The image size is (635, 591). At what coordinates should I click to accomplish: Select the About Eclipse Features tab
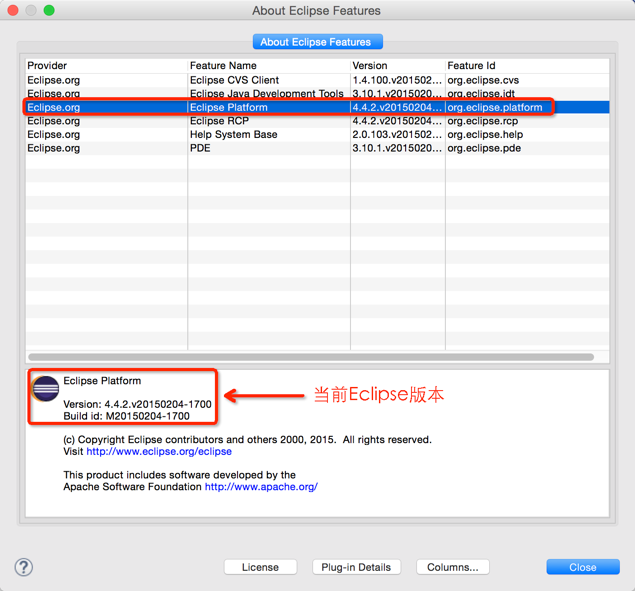(x=317, y=42)
